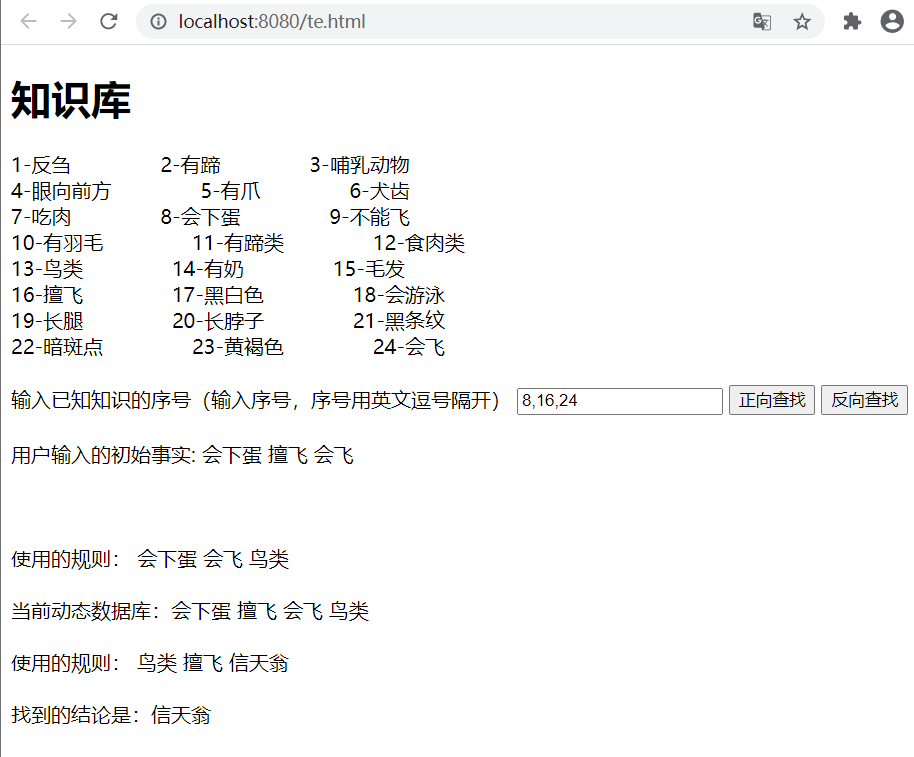914x757 pixels.
Task: Select knowledge item 4-眼向前方
Action: pos(61,191)
